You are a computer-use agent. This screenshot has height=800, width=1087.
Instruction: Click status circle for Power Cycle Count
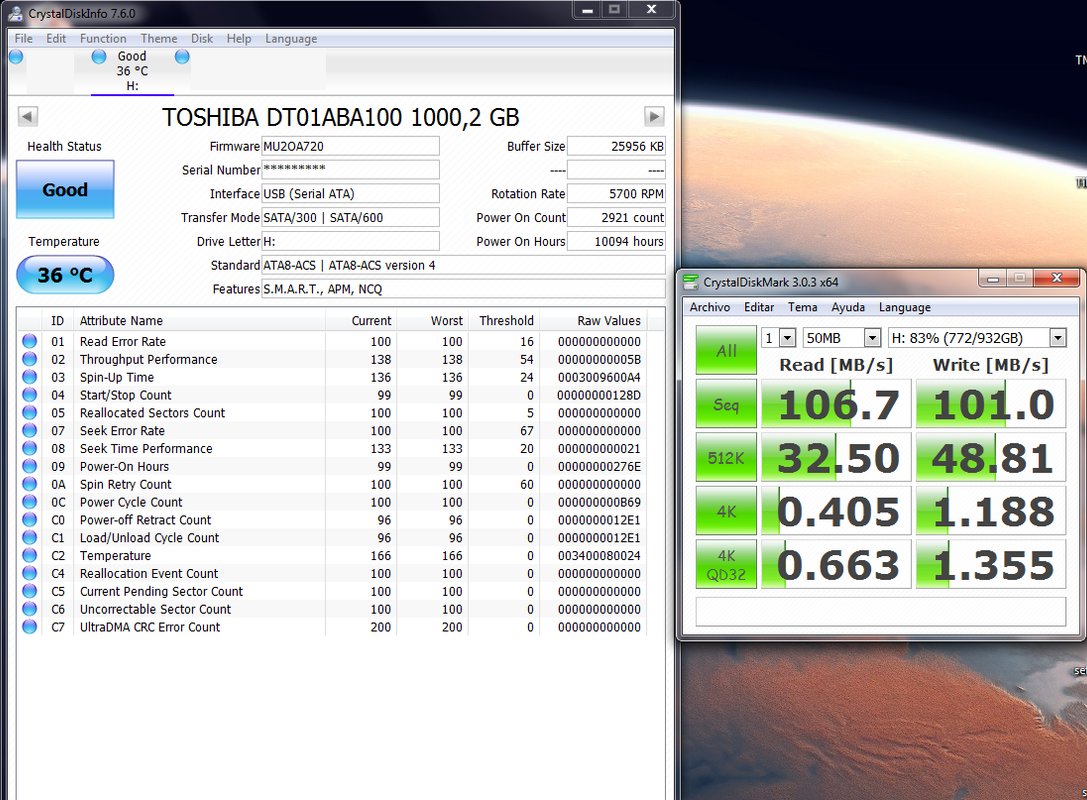(30, 502)
